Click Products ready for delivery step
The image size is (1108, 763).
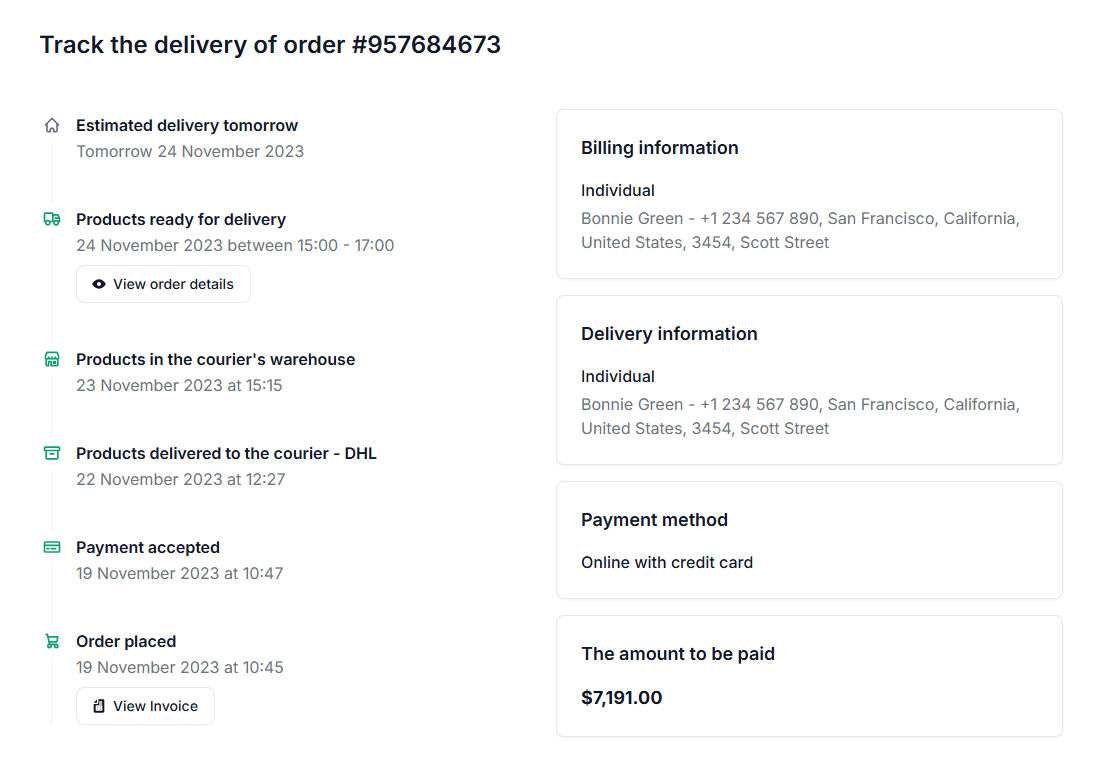point(181,219)
